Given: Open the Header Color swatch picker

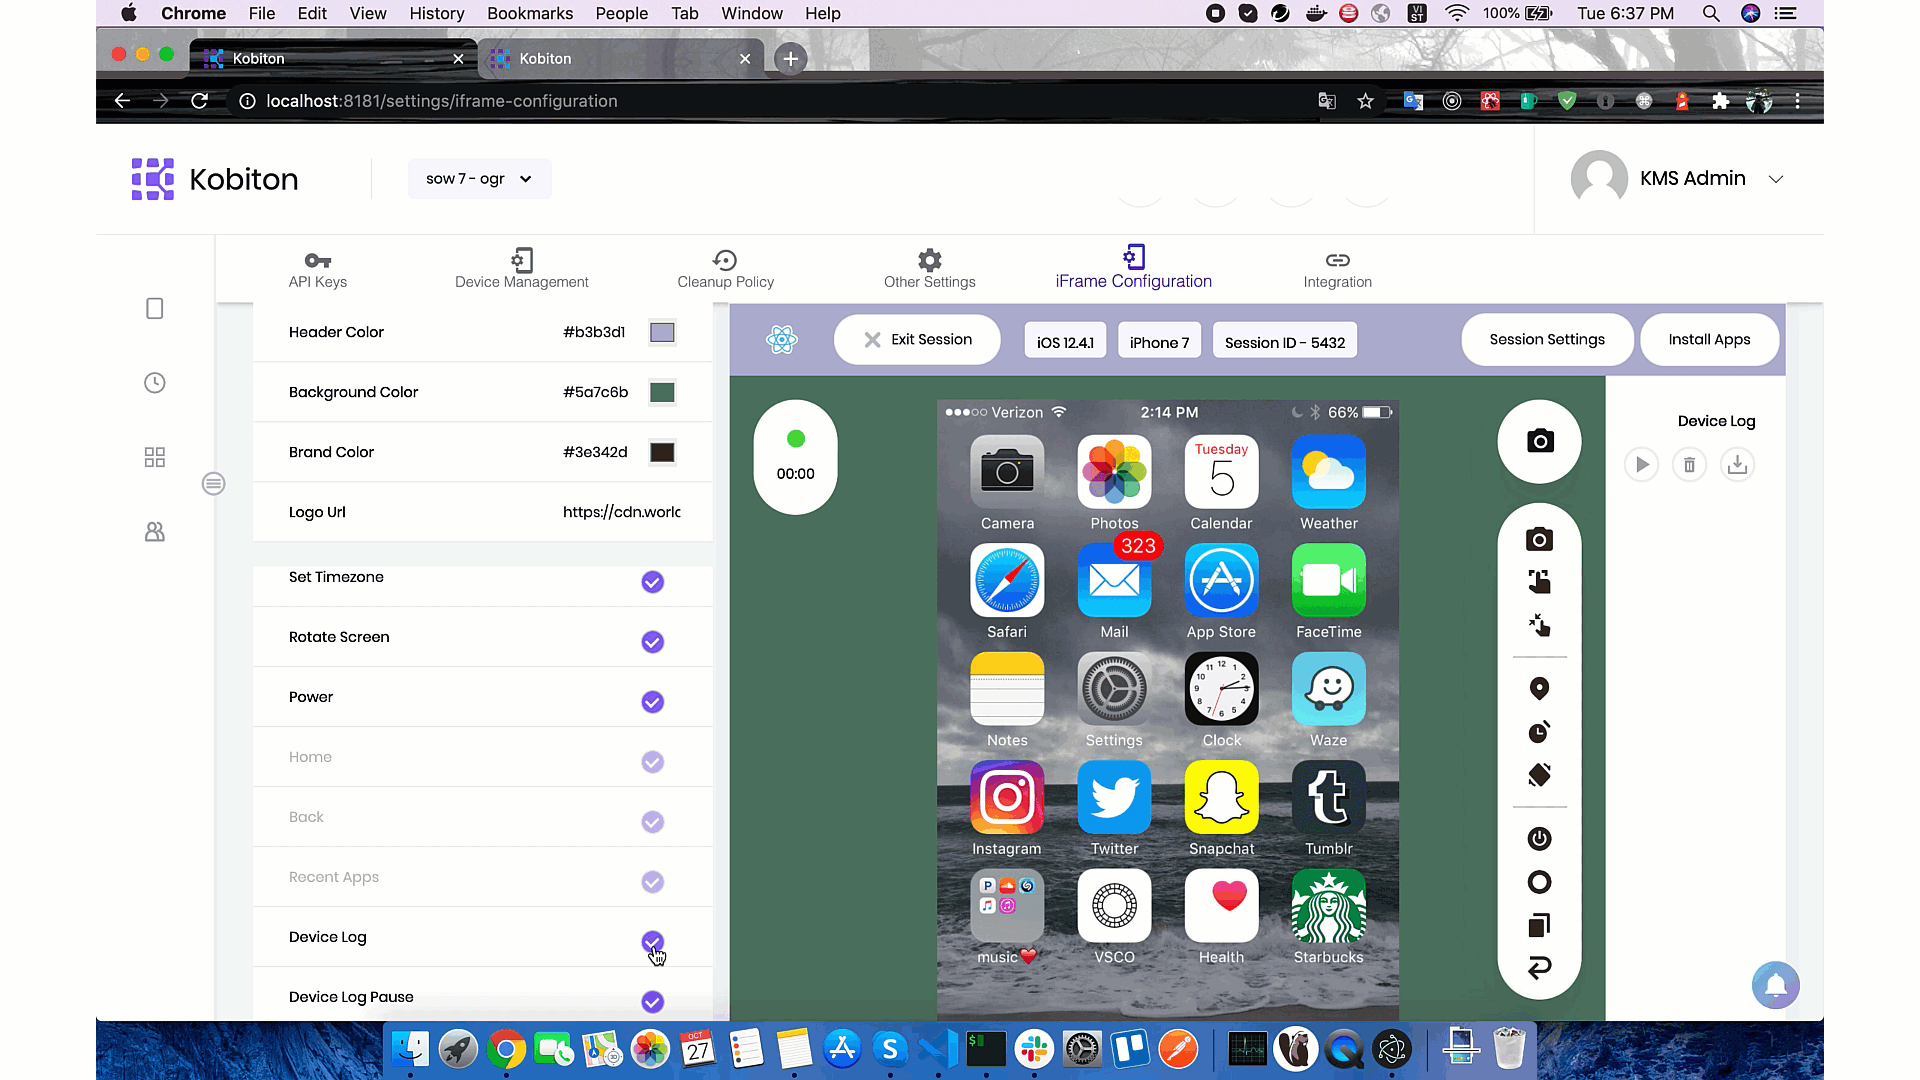Looking at the screenshot, I should (x=662, y=332).
